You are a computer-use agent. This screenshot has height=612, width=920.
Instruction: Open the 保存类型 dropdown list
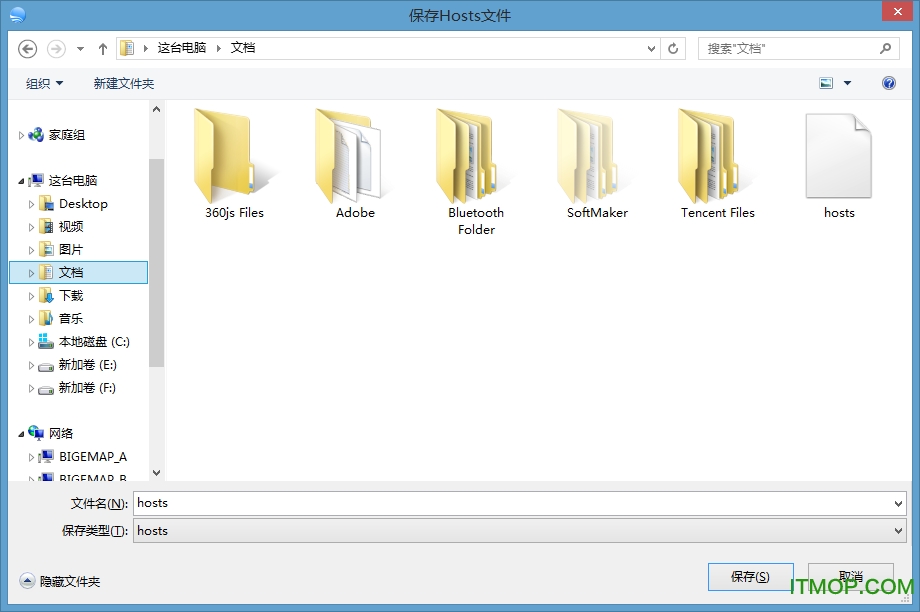[897, 531]
